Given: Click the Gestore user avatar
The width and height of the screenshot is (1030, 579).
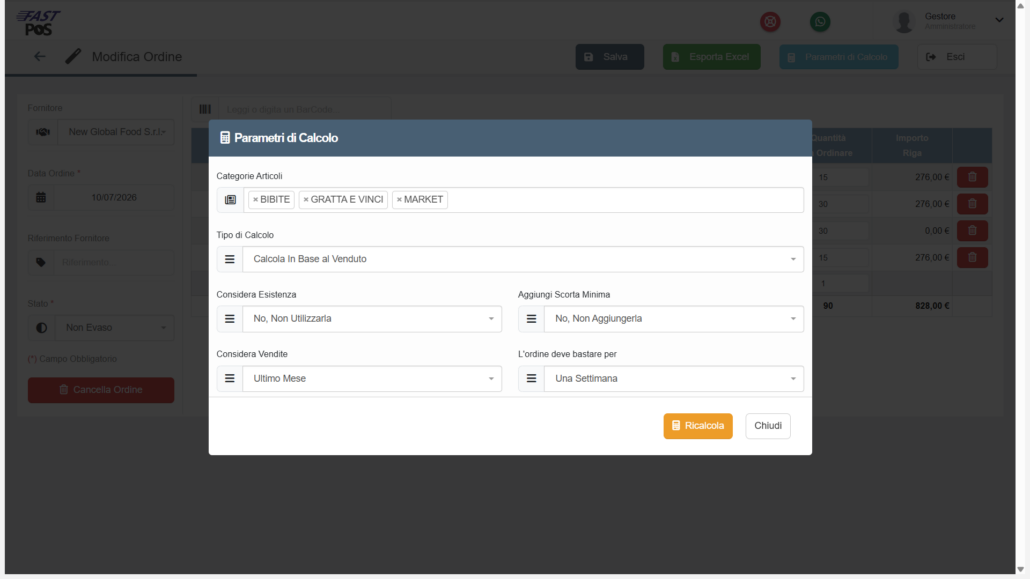Looking at the screenshot, I should click(905, 22).
